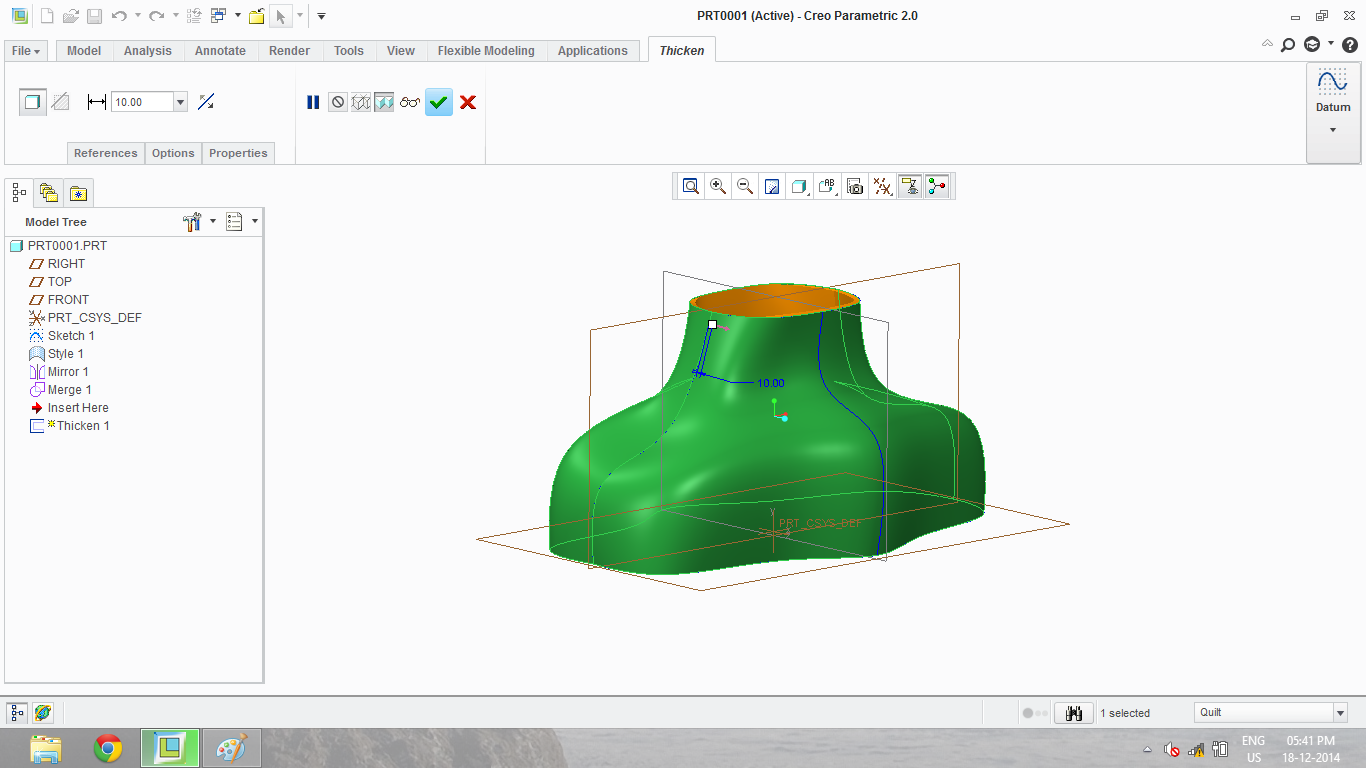This screenshot has width=1366, height=768.
Task: Click the glasses verify preview icon
Action: pos(410,102)
